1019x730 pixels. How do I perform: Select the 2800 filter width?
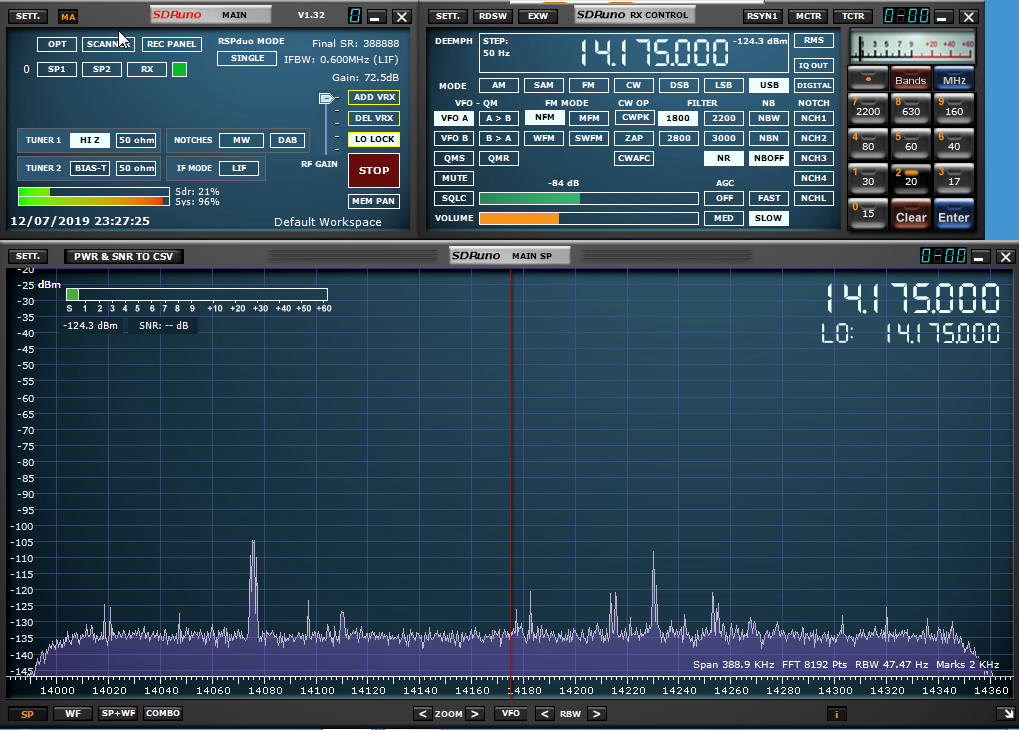(678, 138)
